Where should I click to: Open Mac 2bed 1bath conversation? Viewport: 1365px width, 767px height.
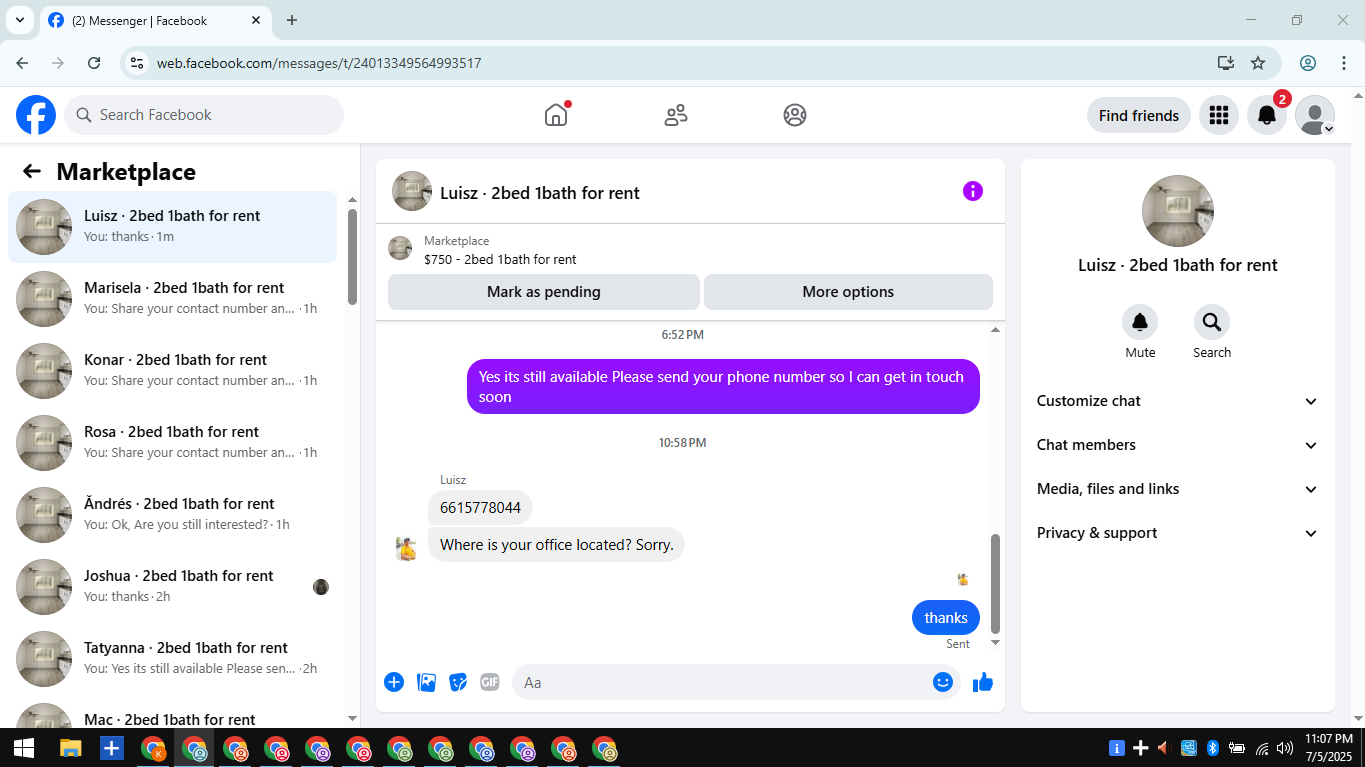172,712
